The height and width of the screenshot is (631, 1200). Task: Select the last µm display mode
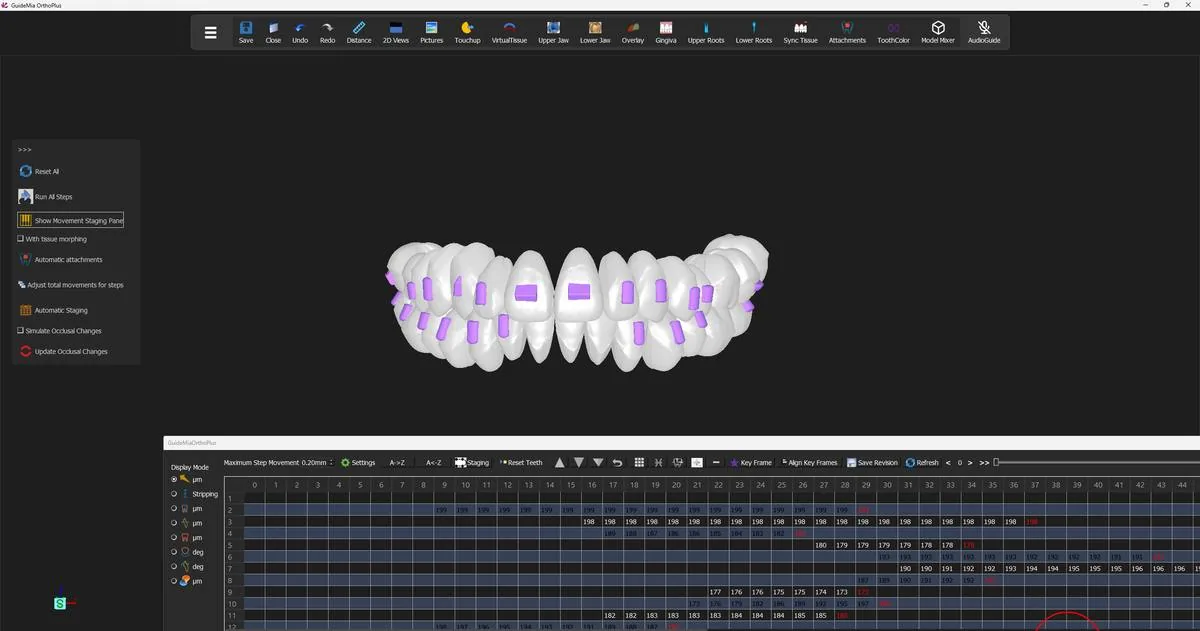pos(174,581)
